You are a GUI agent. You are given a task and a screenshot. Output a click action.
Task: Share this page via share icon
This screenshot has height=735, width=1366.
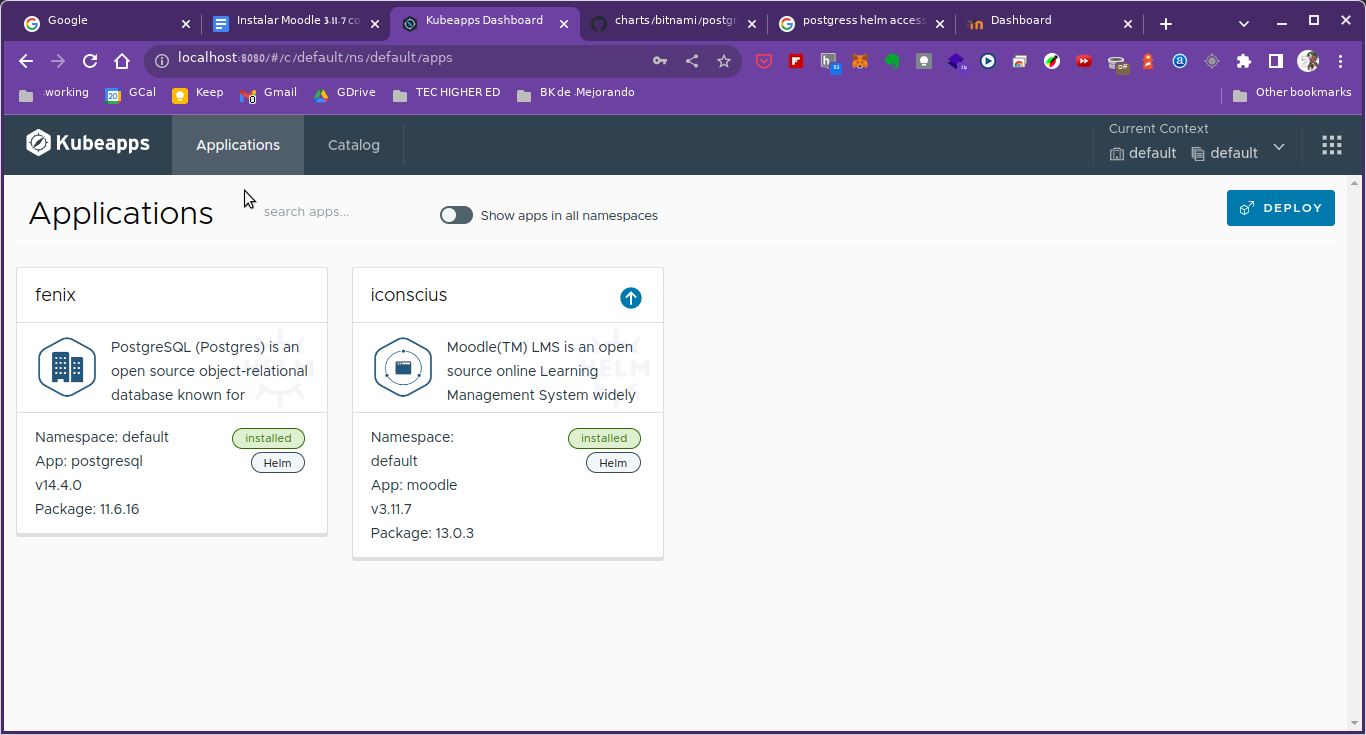point(692,61)
